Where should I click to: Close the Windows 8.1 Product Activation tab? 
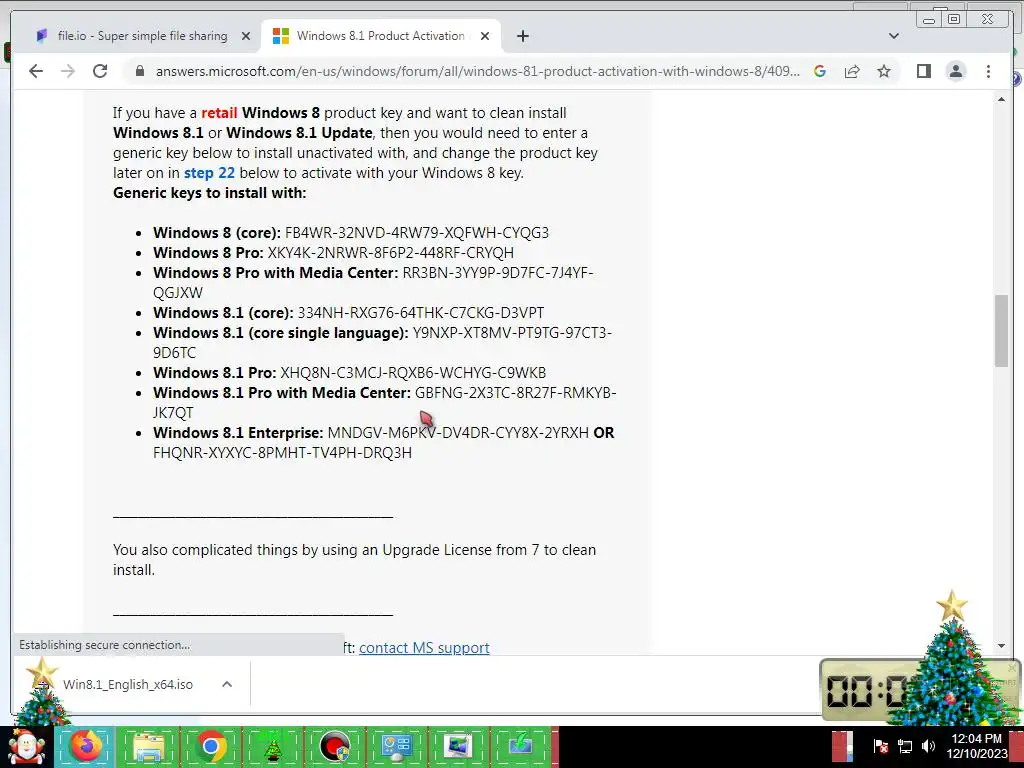tap(485, 36)
